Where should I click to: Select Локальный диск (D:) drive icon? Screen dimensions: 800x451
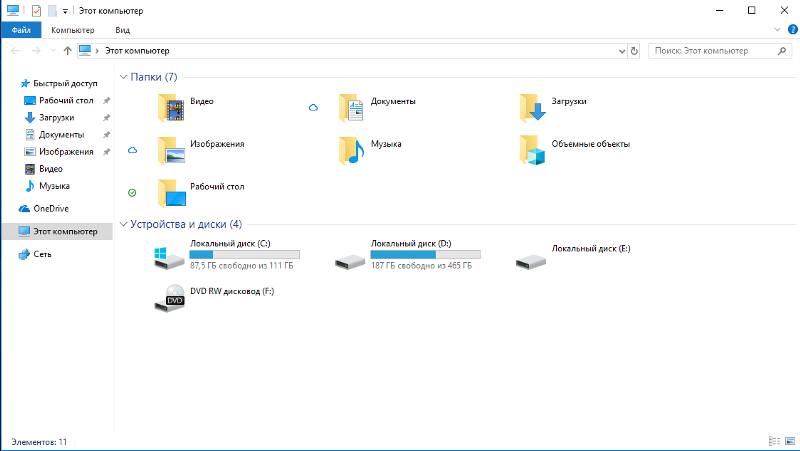click(350, 261)
